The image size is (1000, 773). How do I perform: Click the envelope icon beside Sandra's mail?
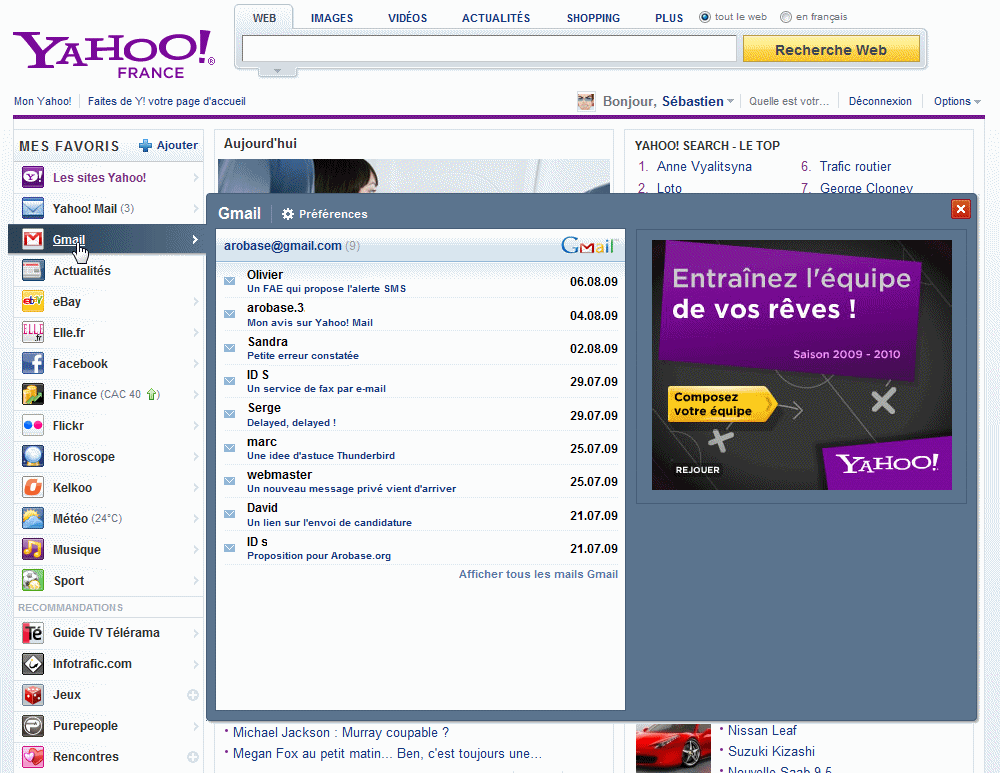tap(230, 348)
